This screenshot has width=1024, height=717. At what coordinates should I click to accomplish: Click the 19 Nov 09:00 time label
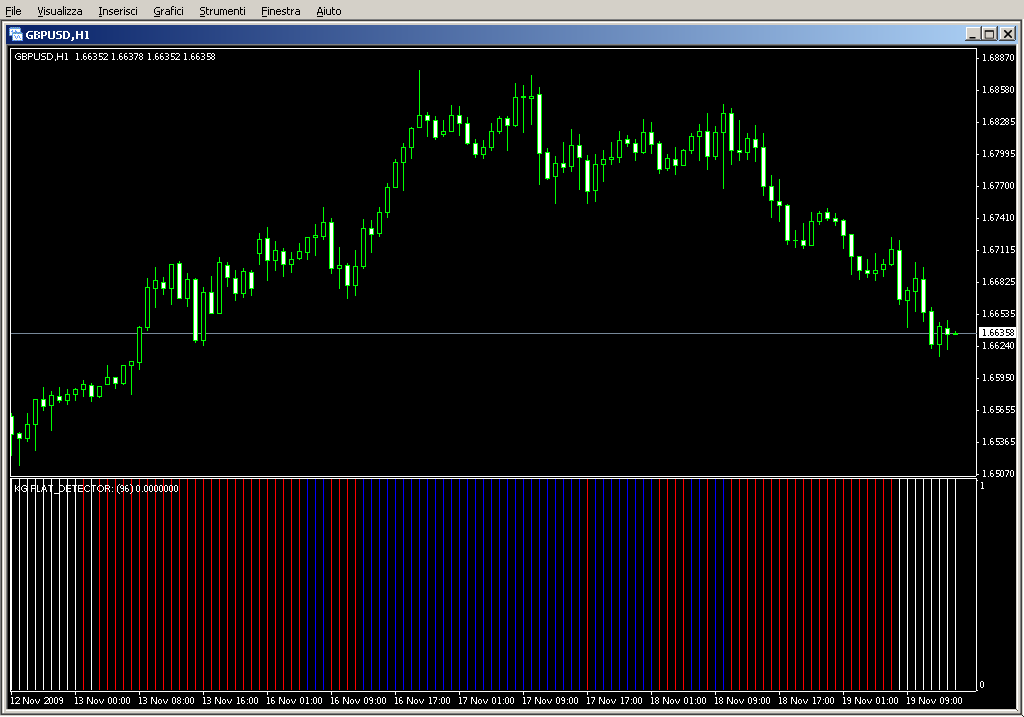[x=934, y=701]
